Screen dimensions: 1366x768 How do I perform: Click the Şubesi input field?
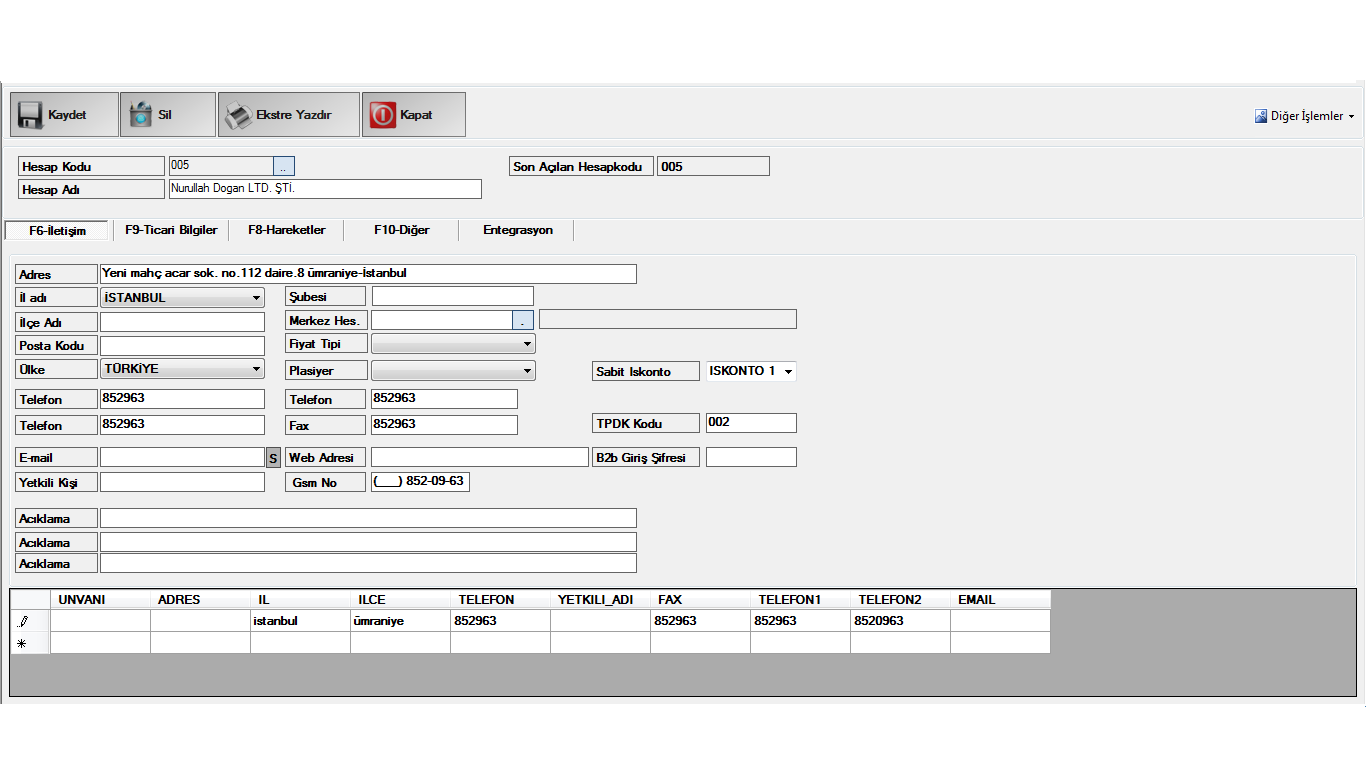453,296
